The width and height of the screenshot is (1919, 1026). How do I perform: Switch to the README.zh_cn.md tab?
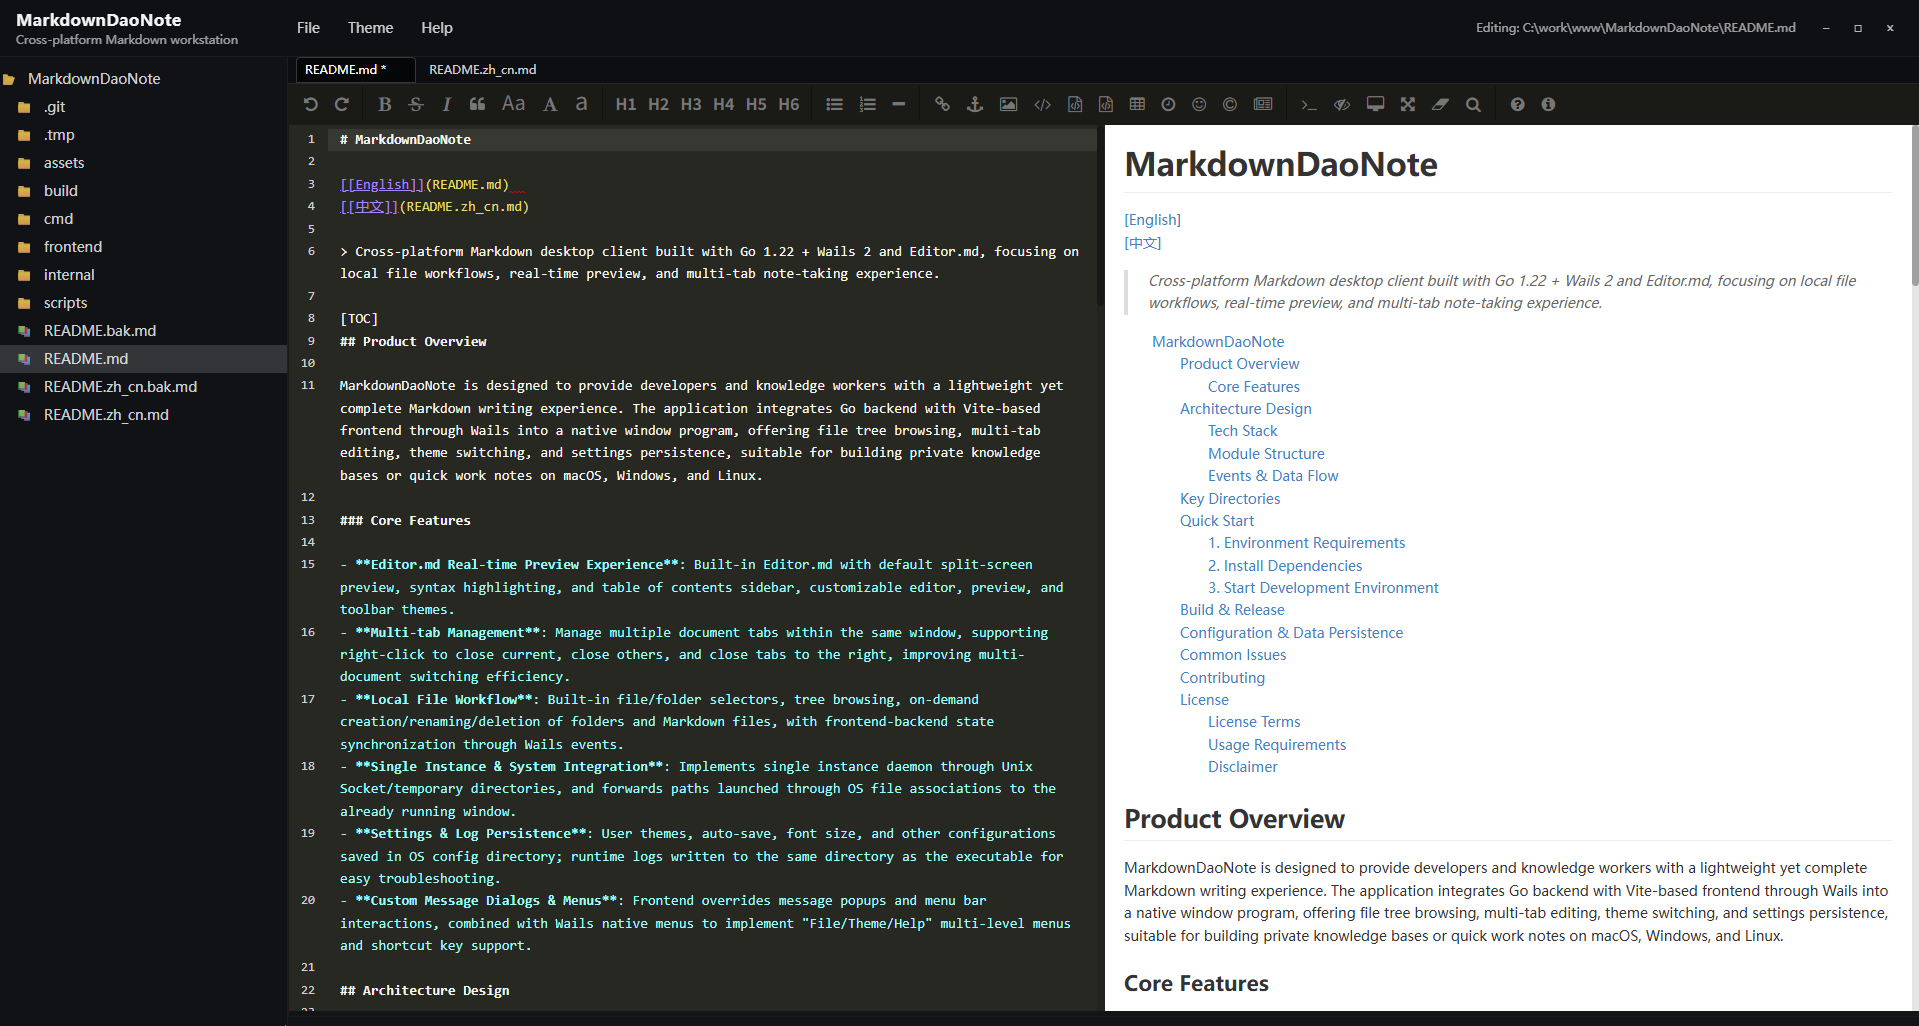483,69
